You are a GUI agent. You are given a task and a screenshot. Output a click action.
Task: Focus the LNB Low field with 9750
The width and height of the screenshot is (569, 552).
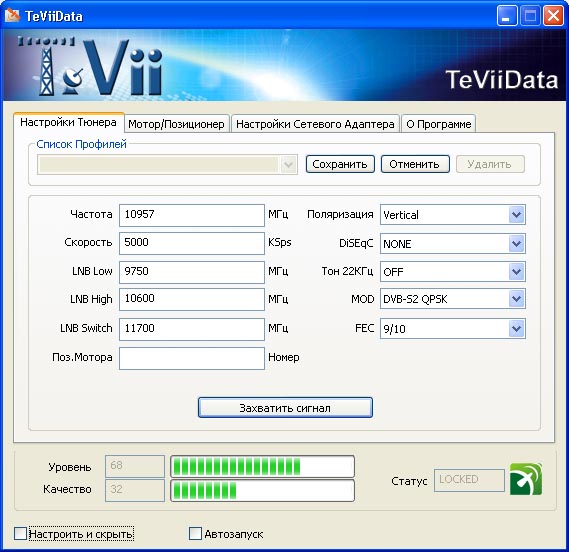click(x=192, y=272)
